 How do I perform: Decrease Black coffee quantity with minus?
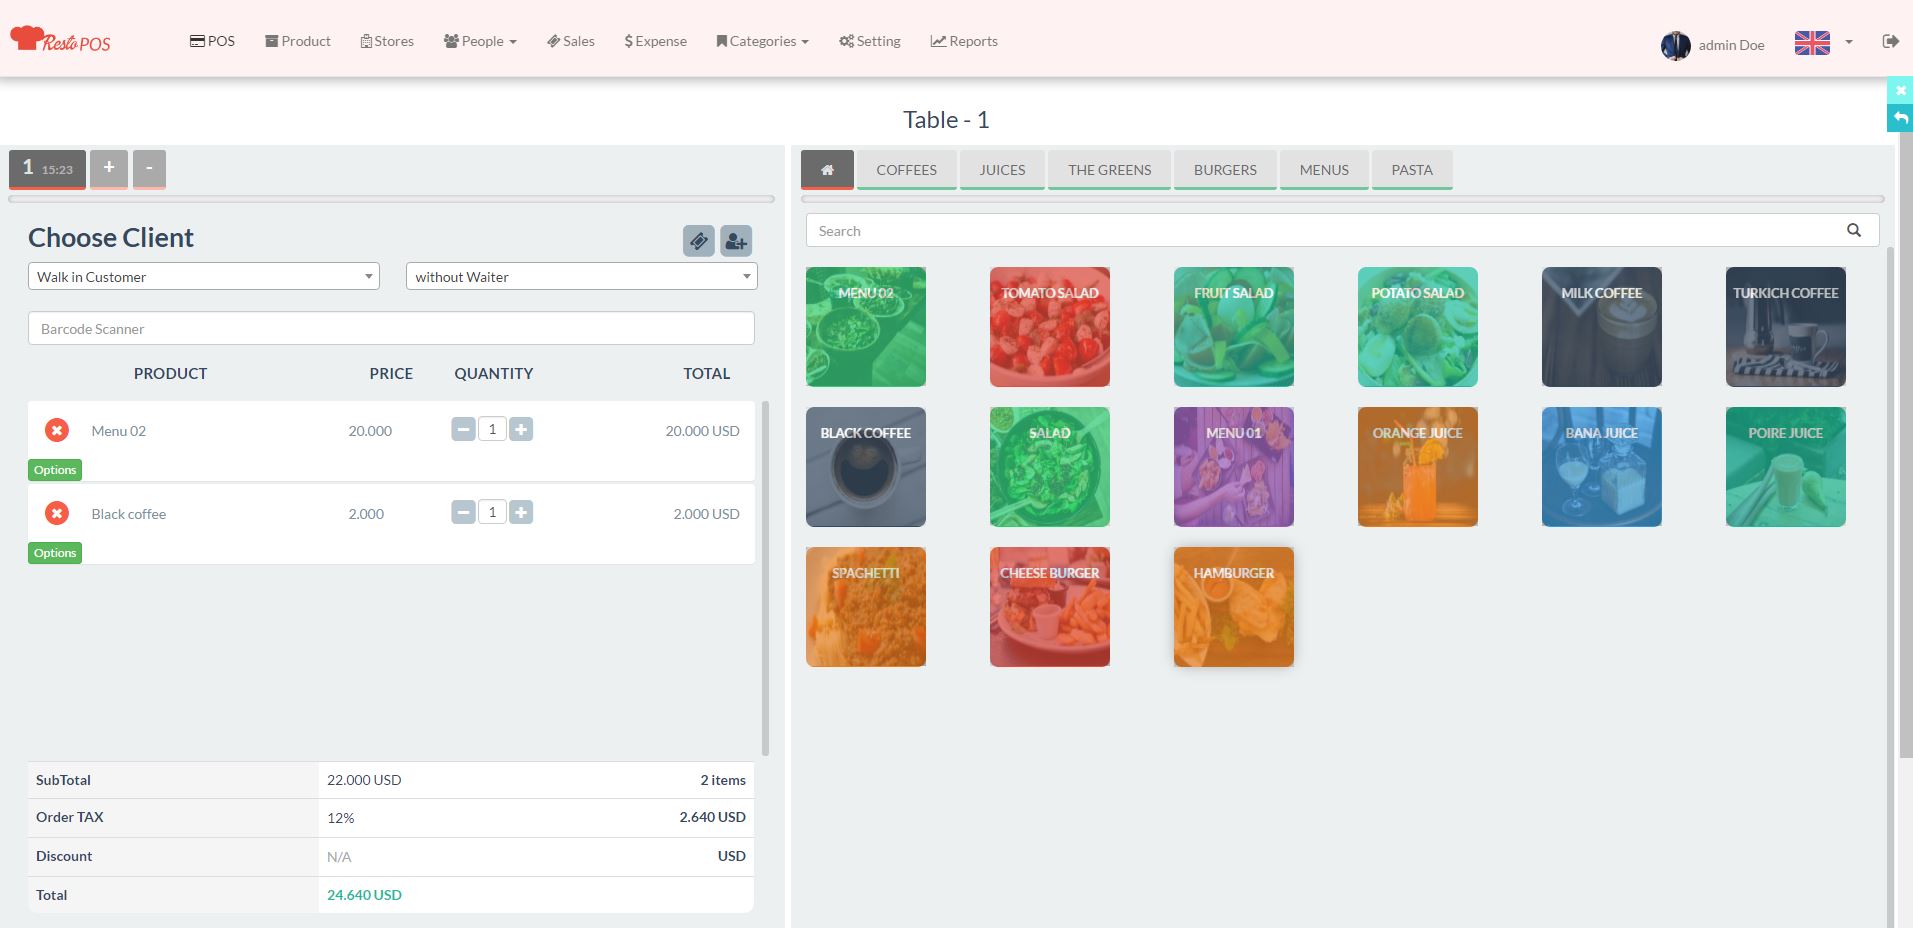(463, 513)
